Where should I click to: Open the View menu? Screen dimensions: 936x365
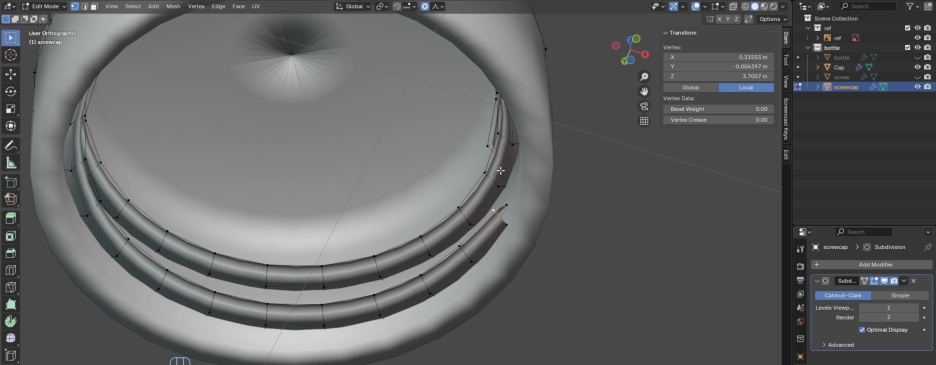pos(112,6)
